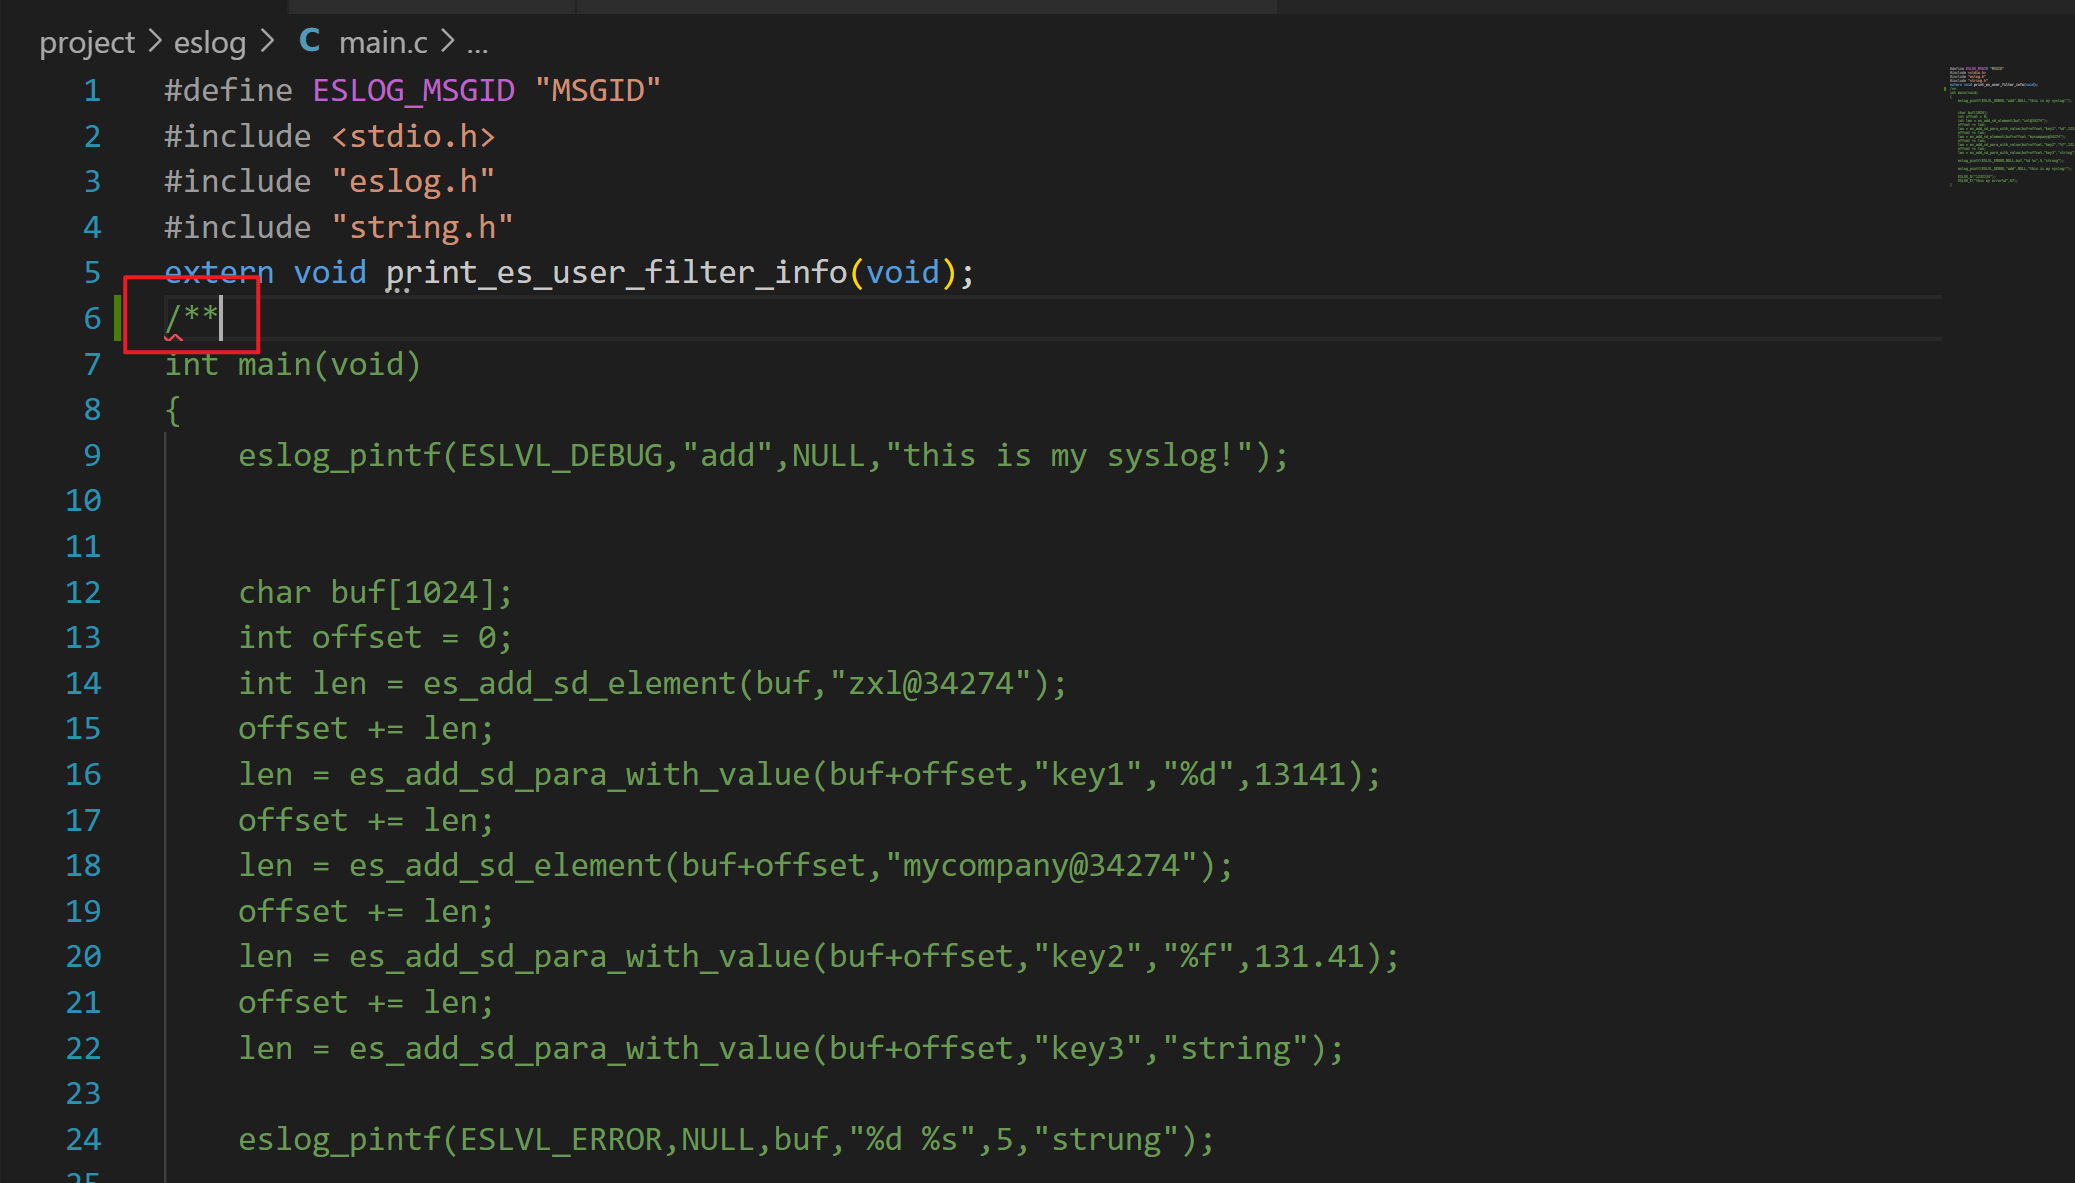
Task: Click "zxl@34274" string on line 14
Action: click(930, 684)
